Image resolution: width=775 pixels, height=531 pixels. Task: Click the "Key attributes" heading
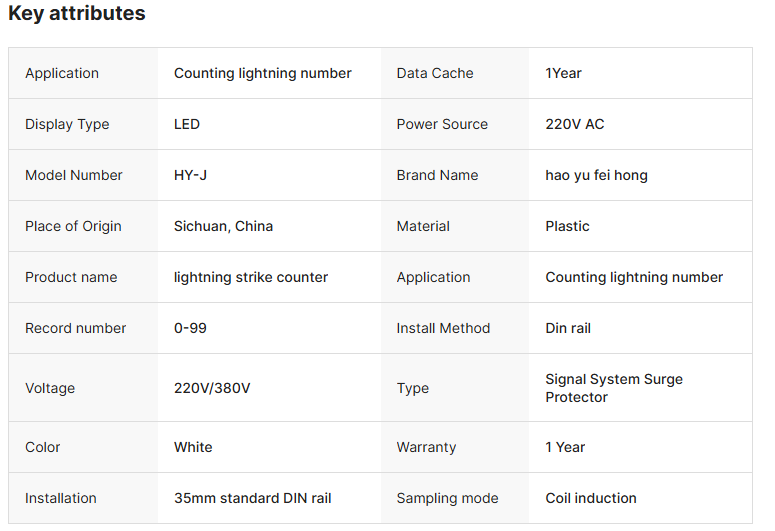pyautogui.click(x=77, y=14)
